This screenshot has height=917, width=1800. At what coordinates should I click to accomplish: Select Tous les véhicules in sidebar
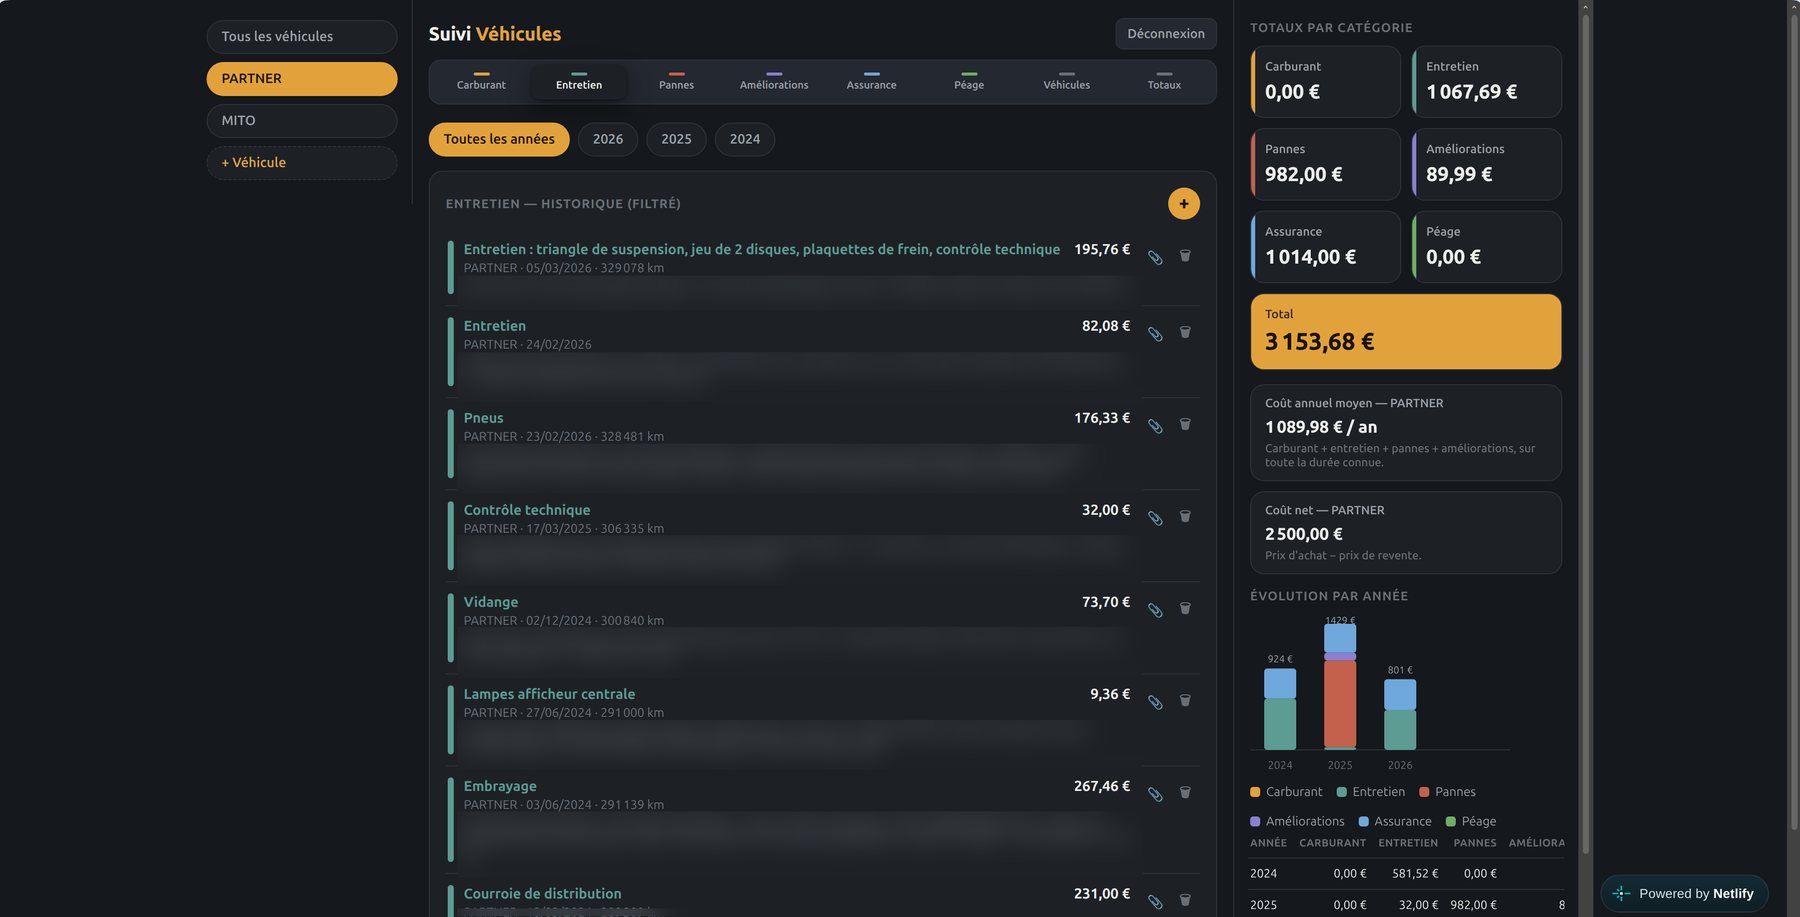coord(302,36)
